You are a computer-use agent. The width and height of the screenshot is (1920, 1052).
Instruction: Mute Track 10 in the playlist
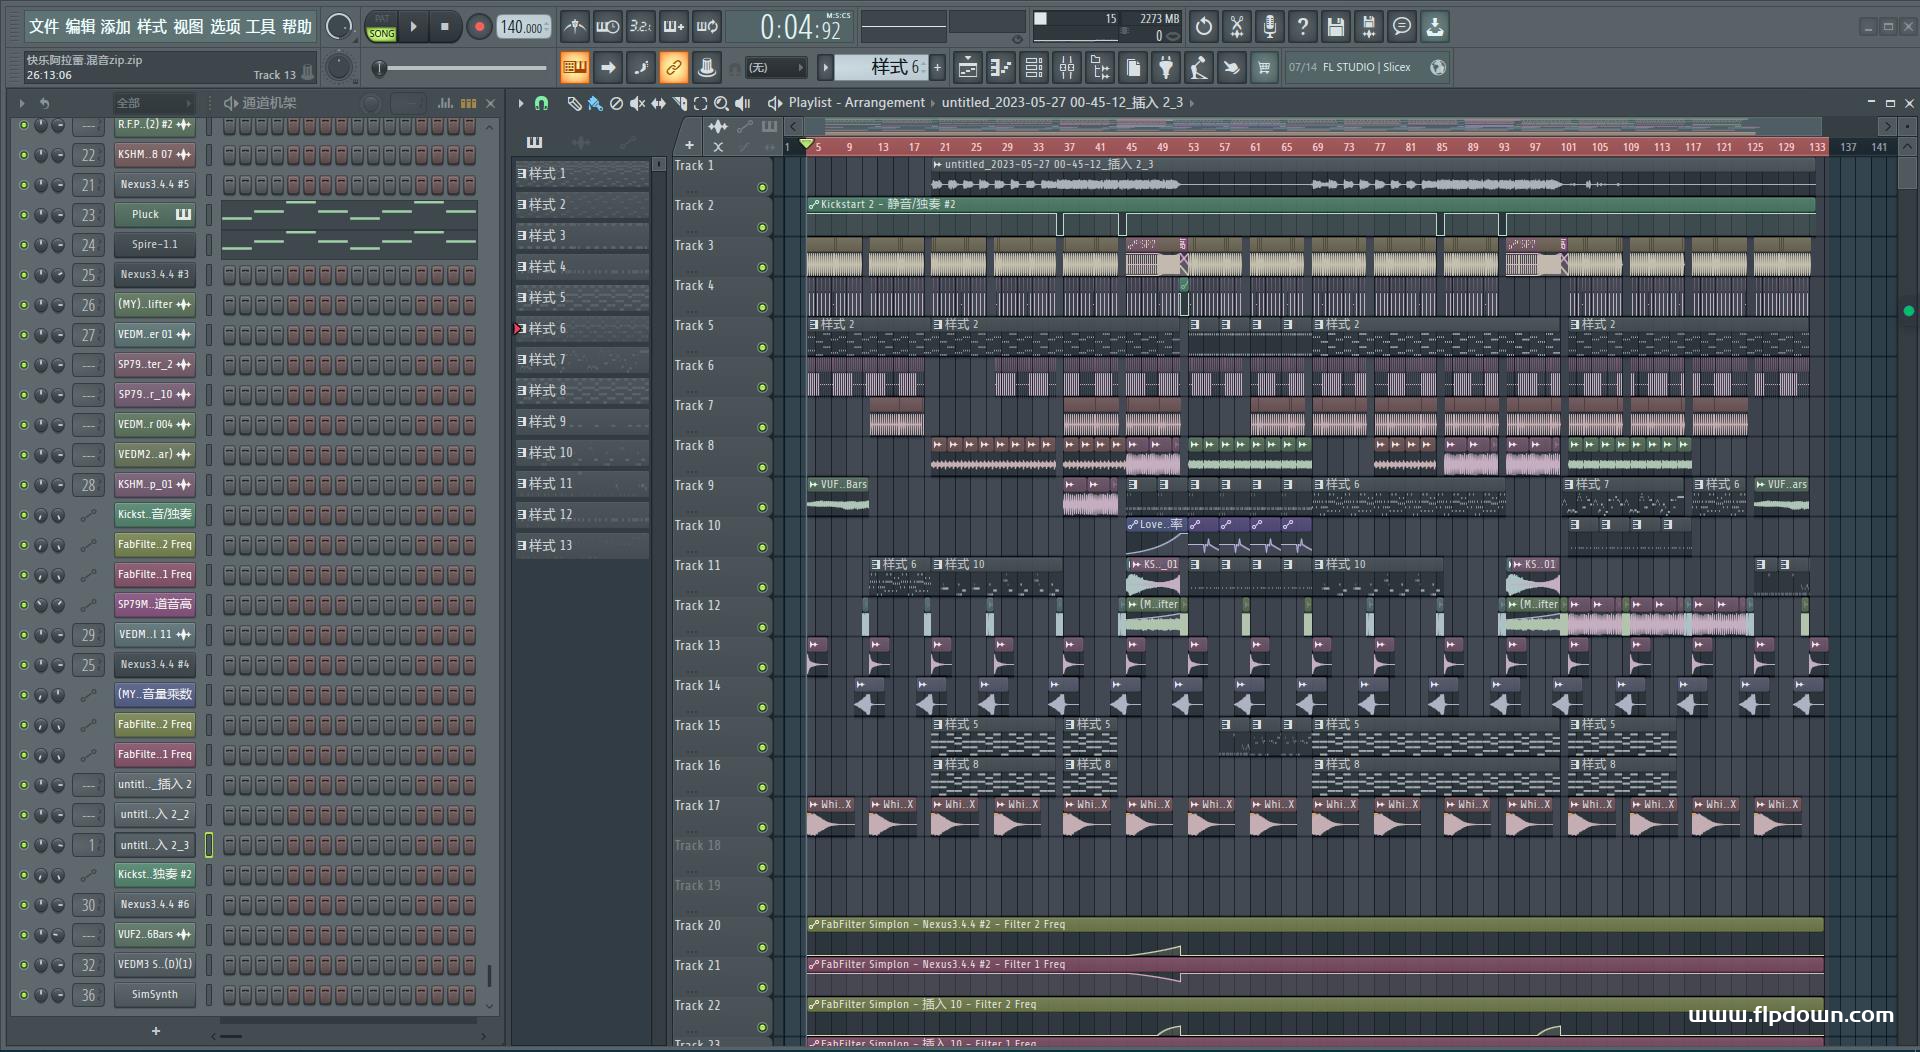[x=762, y=548]
